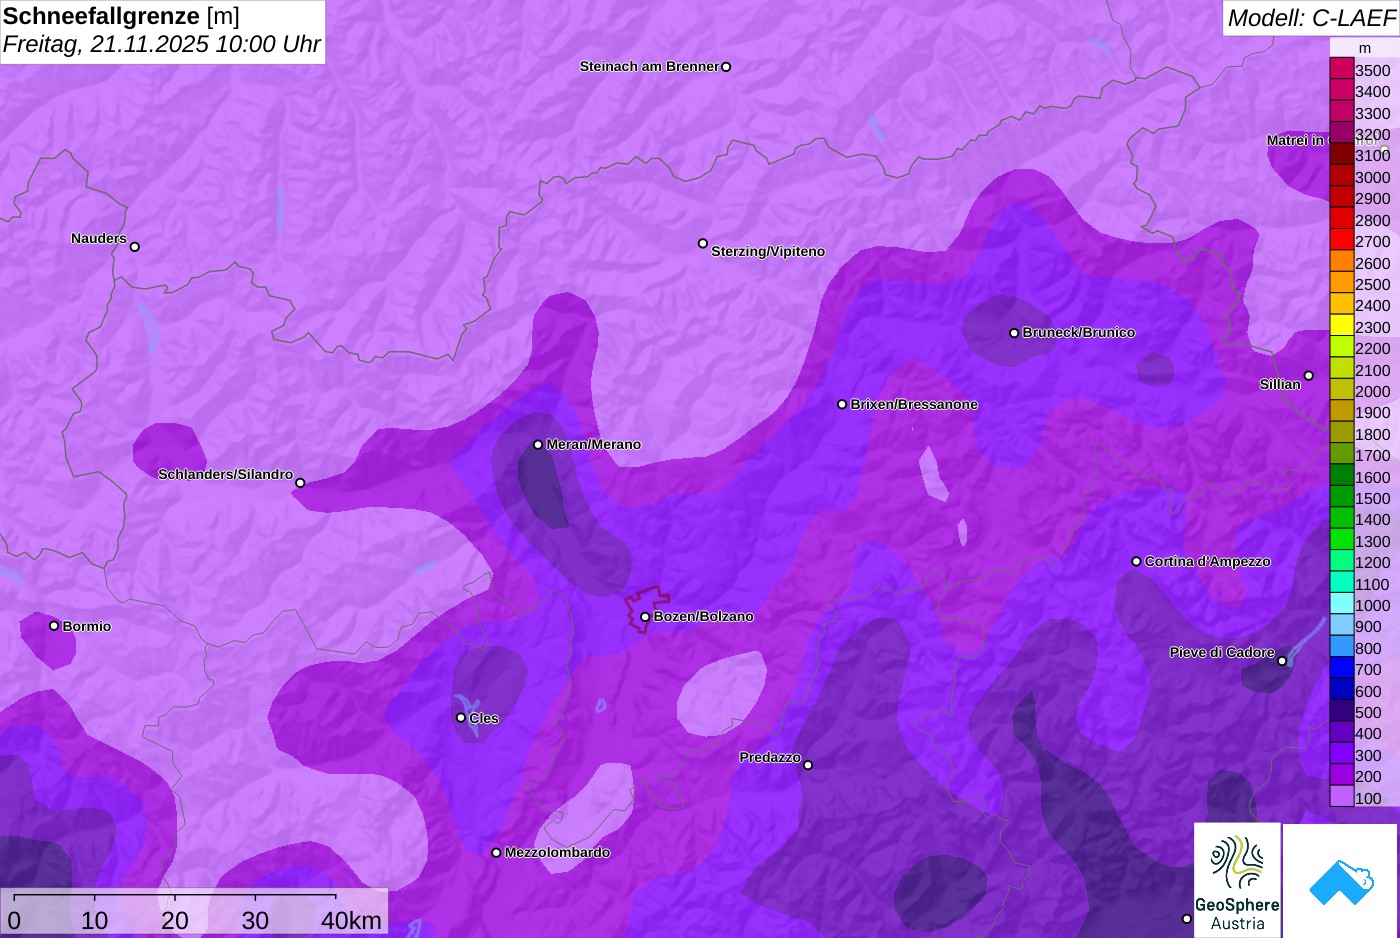
Task: Click the legend unit label m
Action: coord(1365,48)
